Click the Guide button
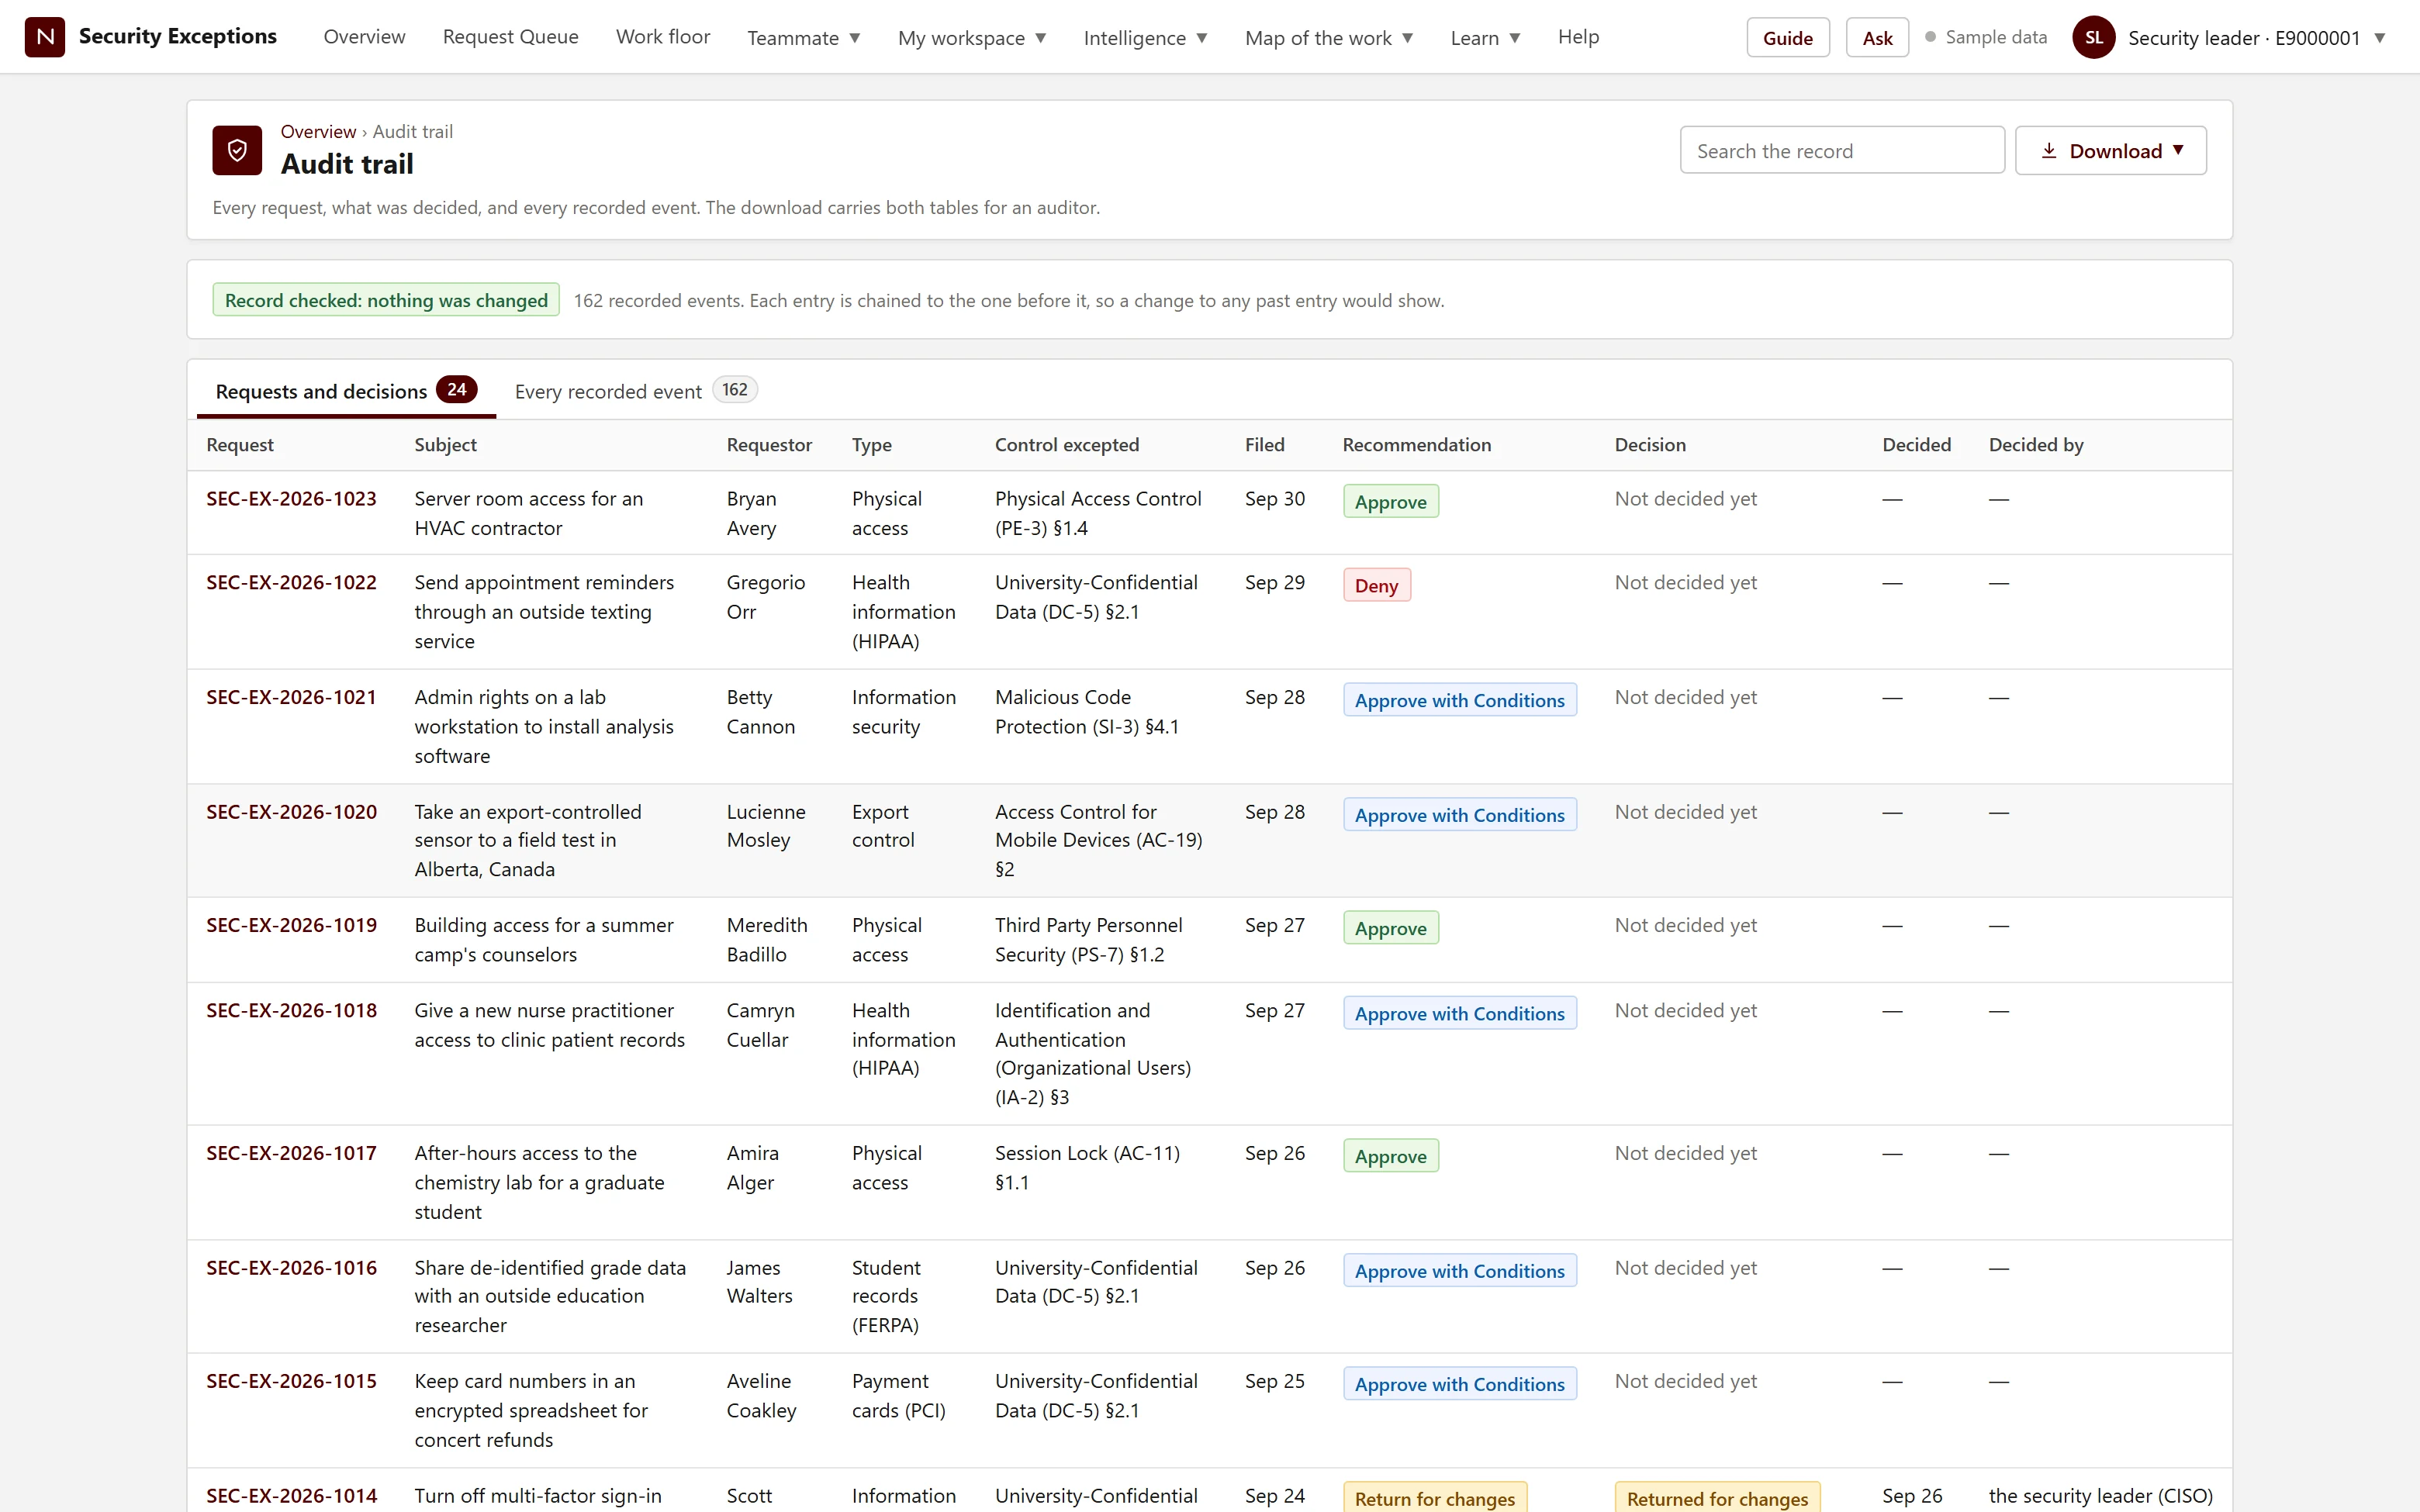This screenshot has height=1512, width=2420. pos(1787,37)
